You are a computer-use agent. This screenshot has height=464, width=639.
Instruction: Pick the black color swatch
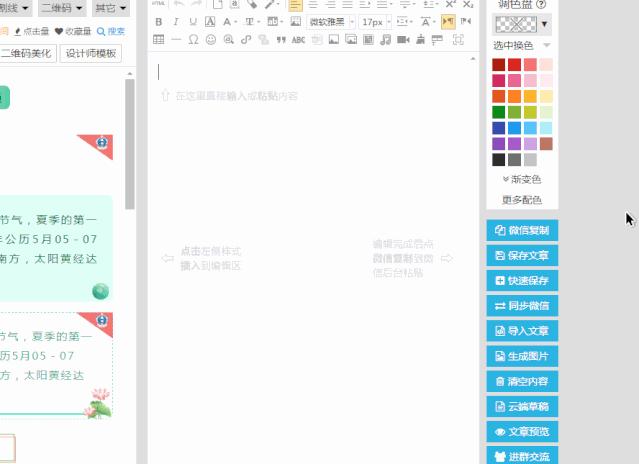point(498,160)
